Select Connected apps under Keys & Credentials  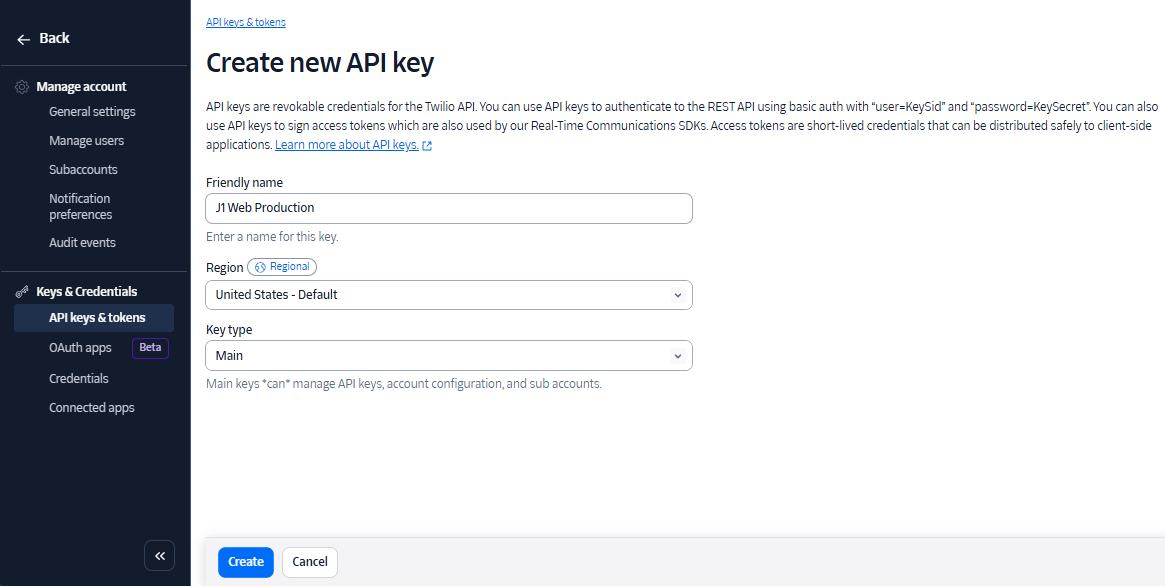click(91, 407)
